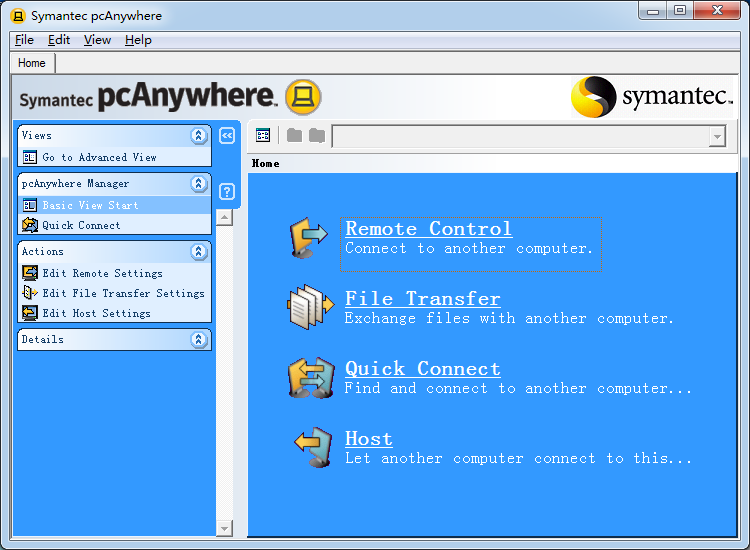Collapse the Views panel section
The image size is (750, 550).
tap(199, 136)
